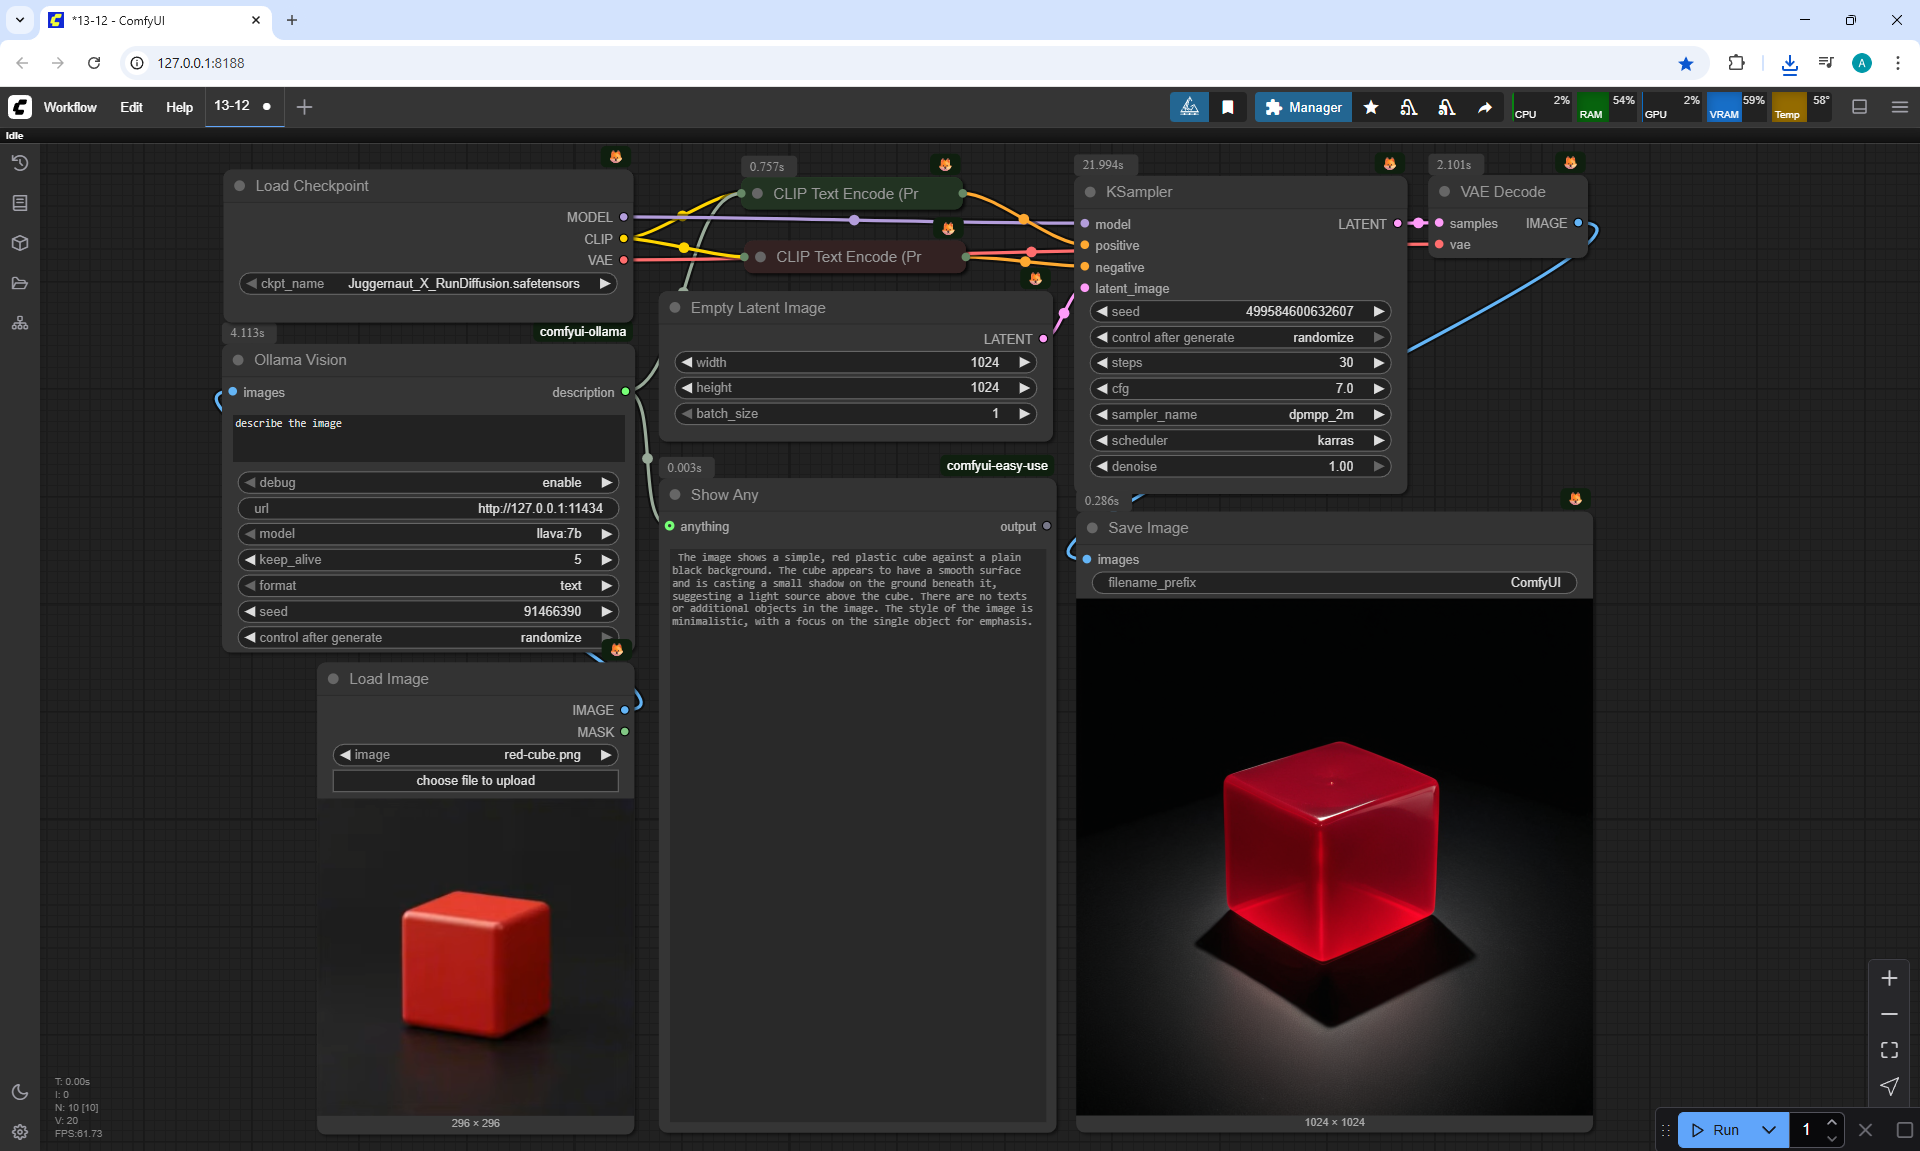Open the Manager button

click(1303, 107)
